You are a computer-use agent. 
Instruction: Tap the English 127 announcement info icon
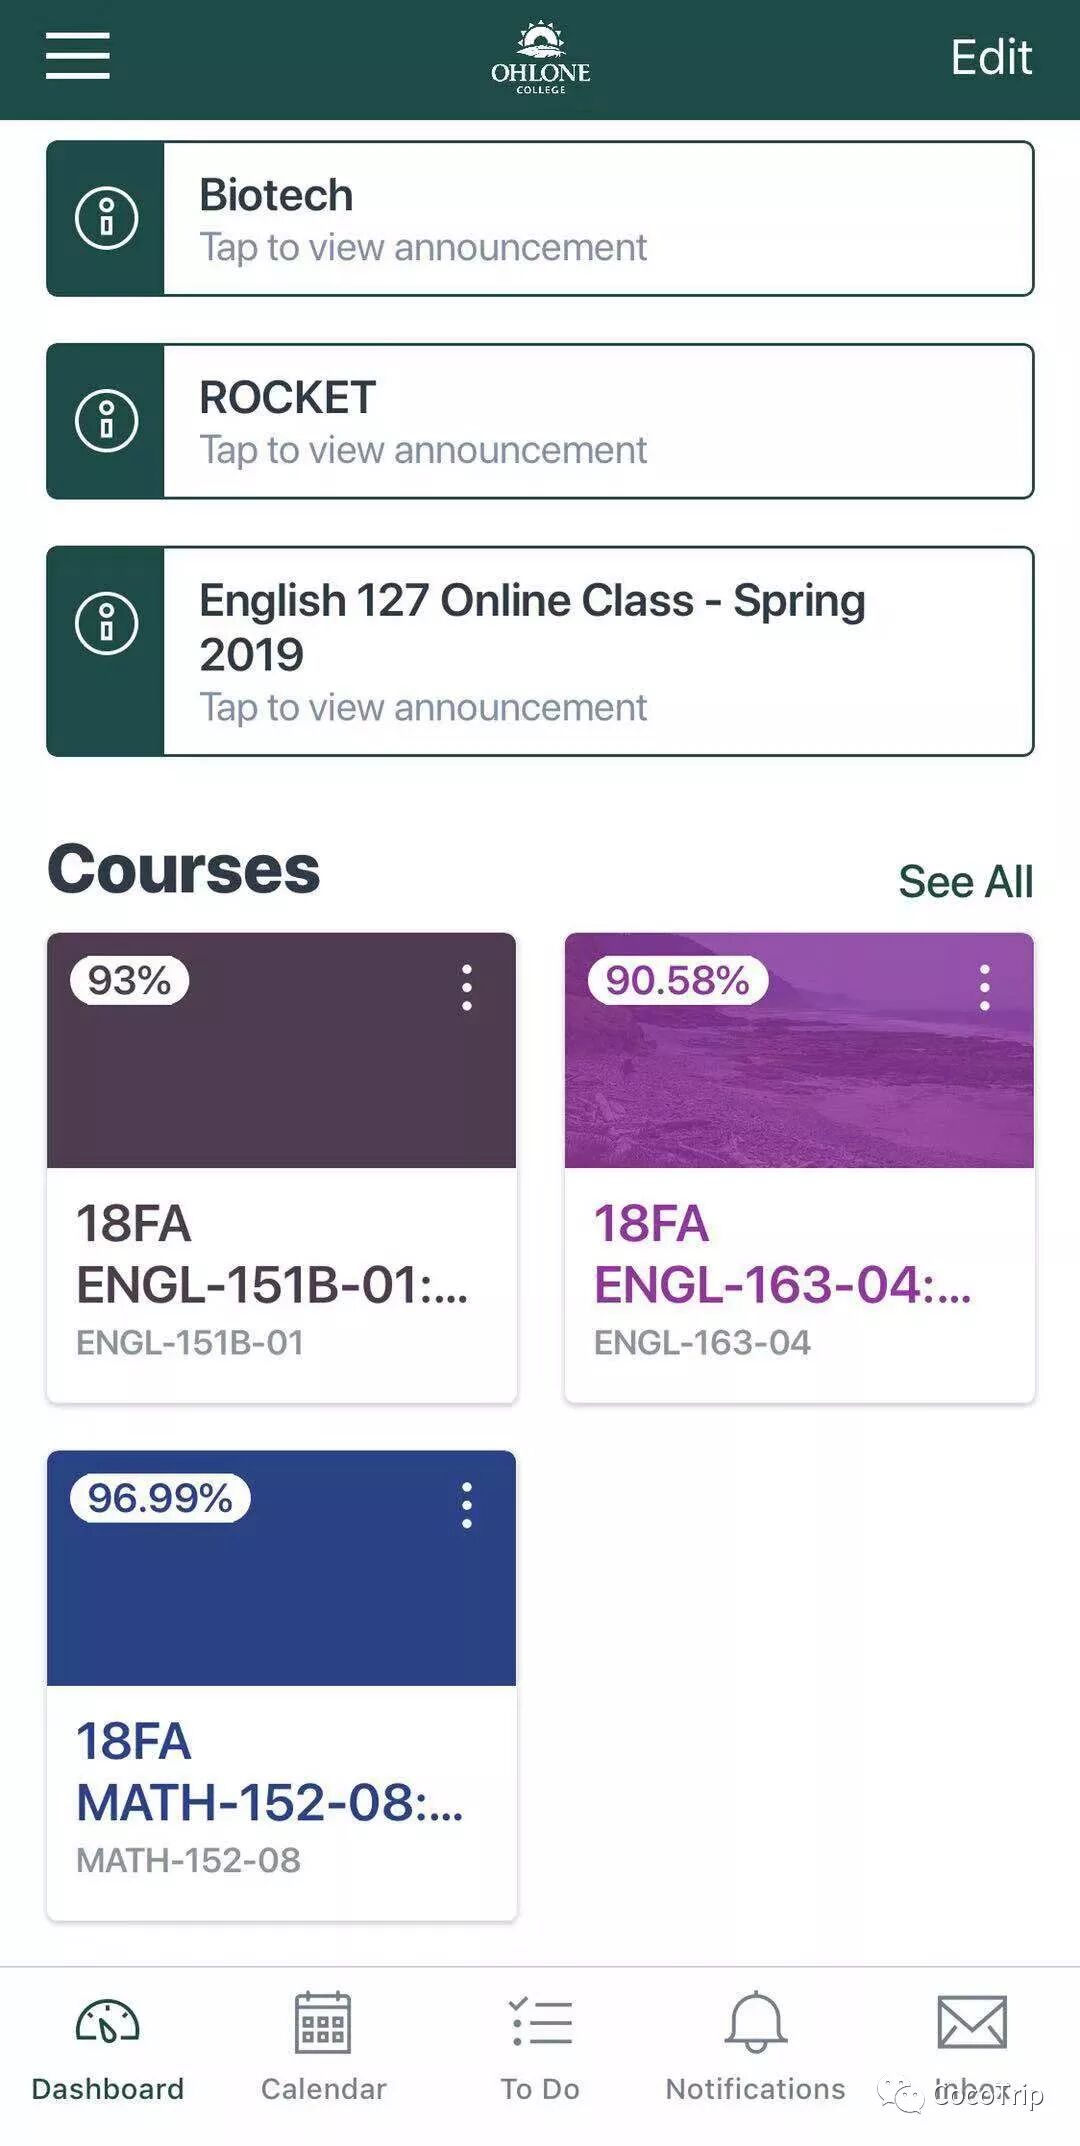tap(106, 623)
